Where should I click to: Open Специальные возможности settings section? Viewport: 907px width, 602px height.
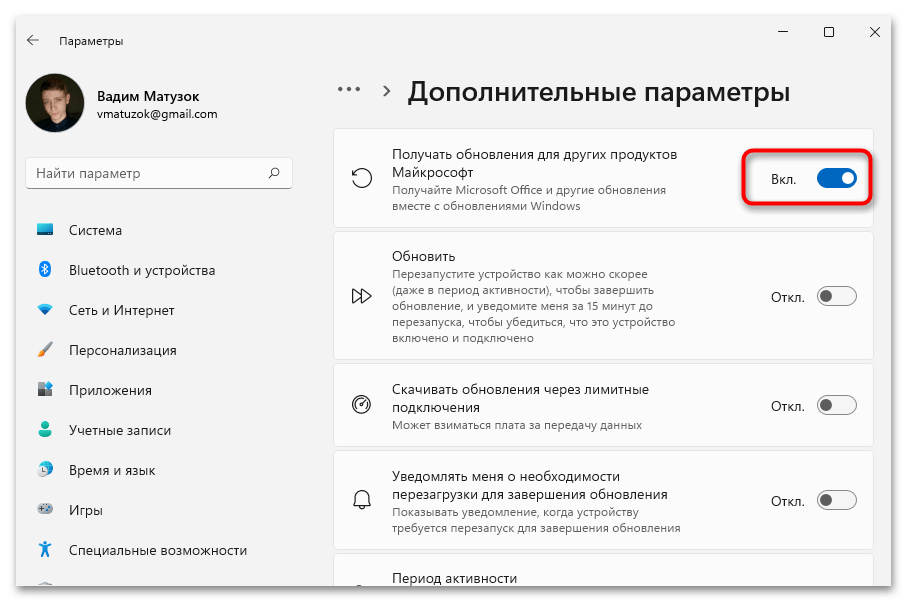157,550
